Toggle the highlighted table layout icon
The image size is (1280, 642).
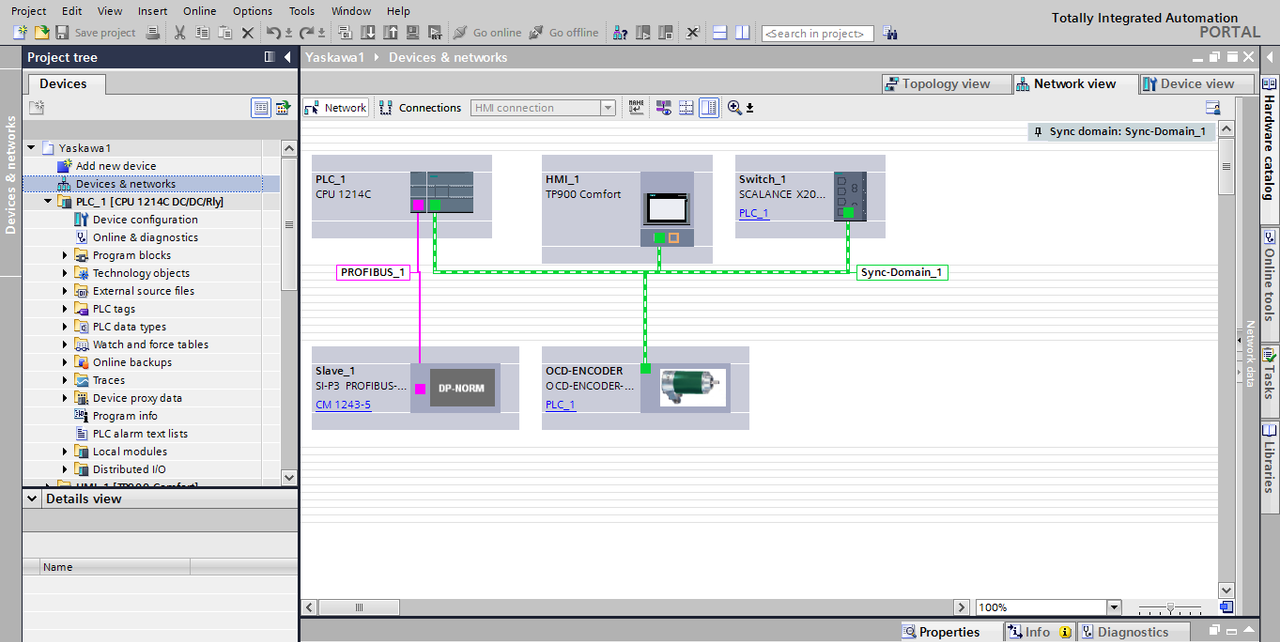click(x=709, y=108)
